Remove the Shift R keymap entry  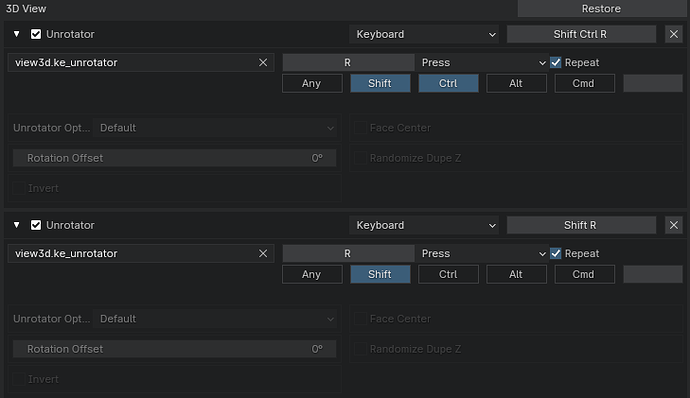click(674, 225)
